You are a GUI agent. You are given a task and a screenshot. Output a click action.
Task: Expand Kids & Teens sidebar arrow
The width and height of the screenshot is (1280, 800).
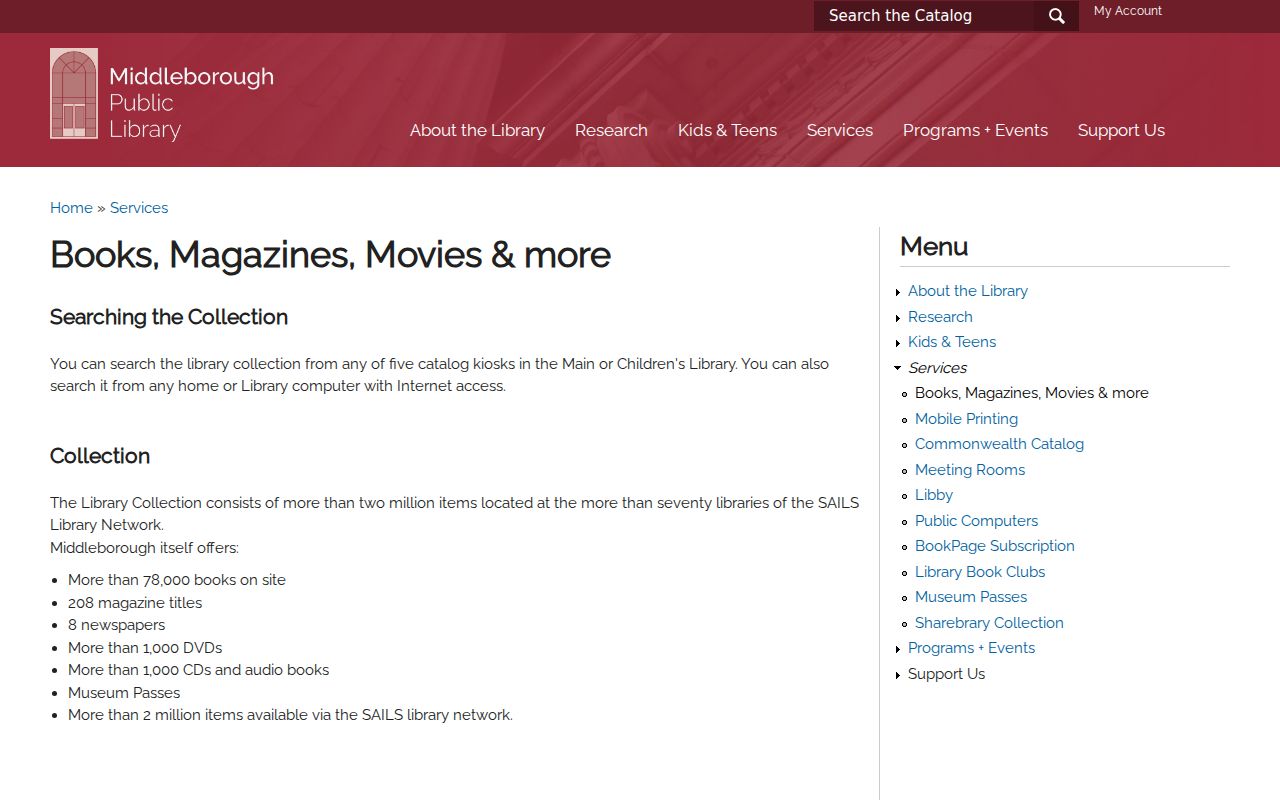coord(898,343)
